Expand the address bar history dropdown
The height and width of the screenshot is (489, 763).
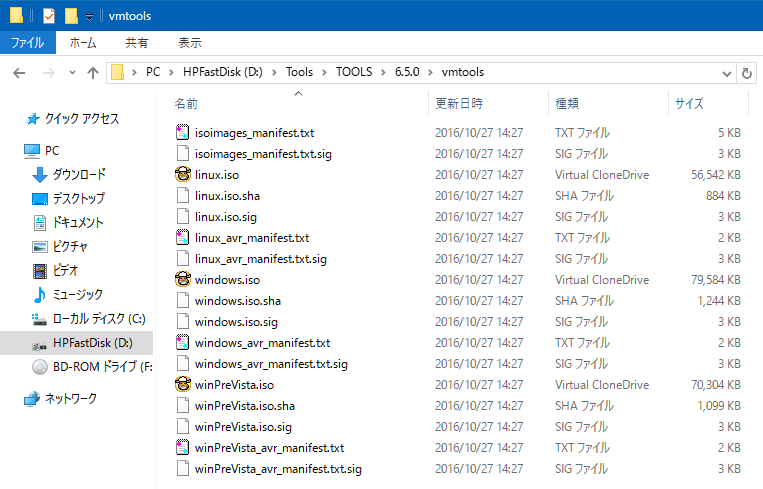coord(727,73)
